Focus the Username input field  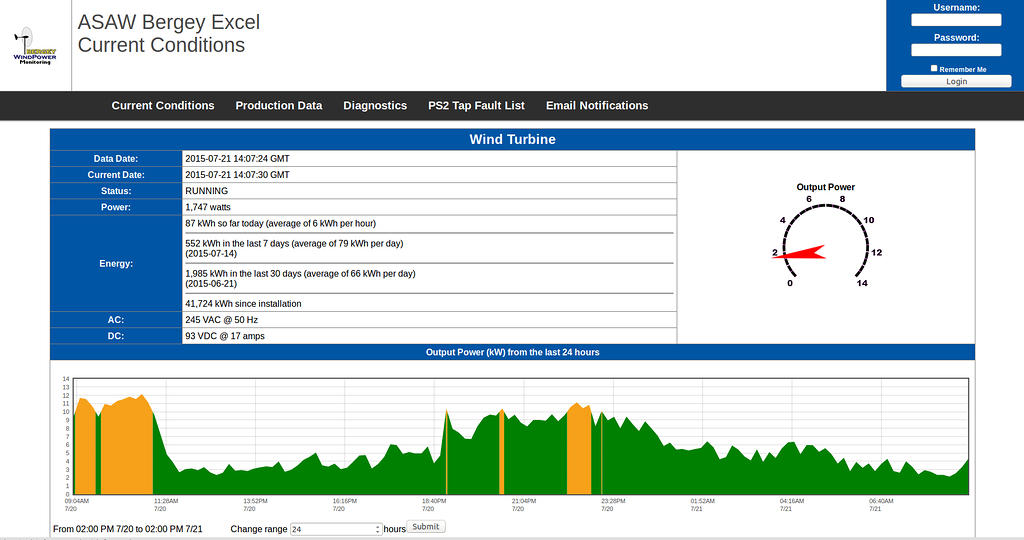coord(956,20)
